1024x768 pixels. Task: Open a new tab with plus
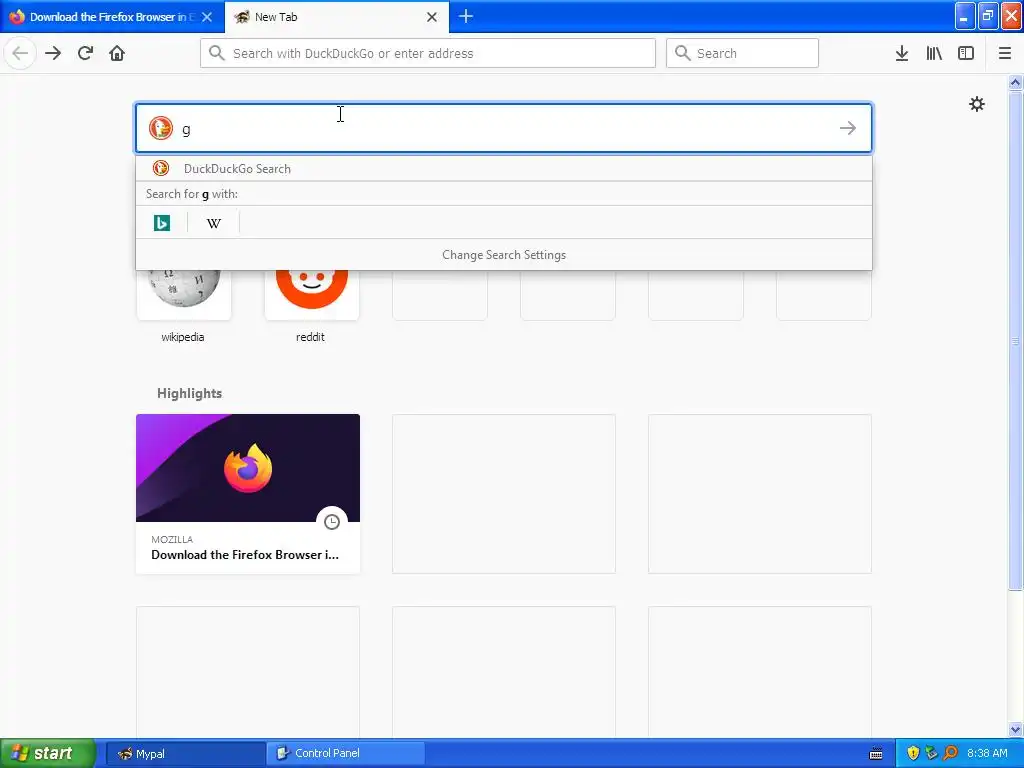pyautogui.click(x=466, y=16)
